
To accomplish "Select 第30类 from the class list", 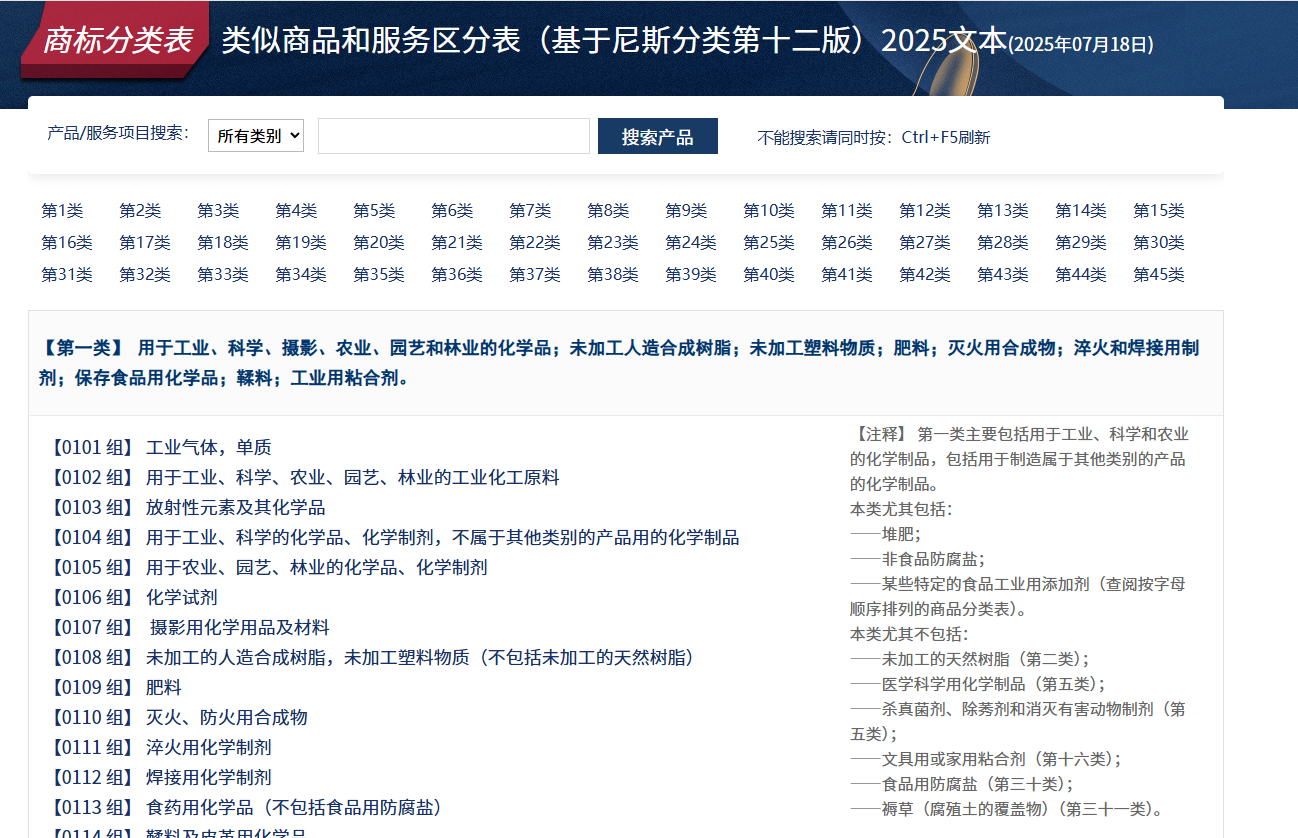I will click(1158, 242).
